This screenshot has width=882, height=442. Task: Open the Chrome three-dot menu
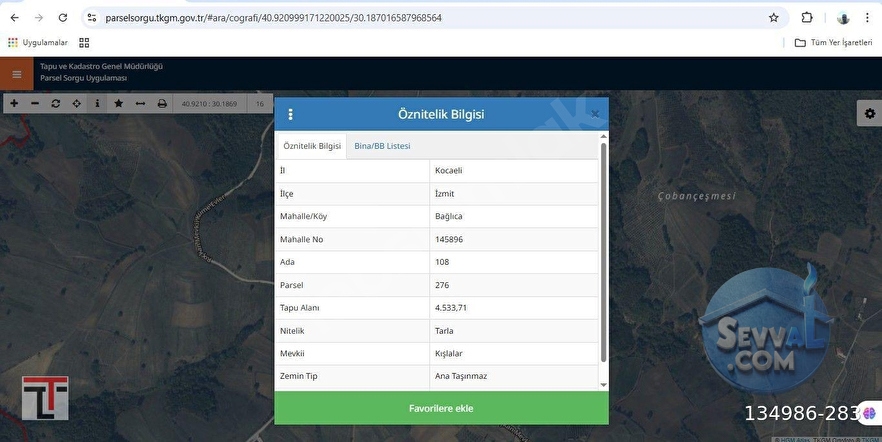tap(867, 18)
